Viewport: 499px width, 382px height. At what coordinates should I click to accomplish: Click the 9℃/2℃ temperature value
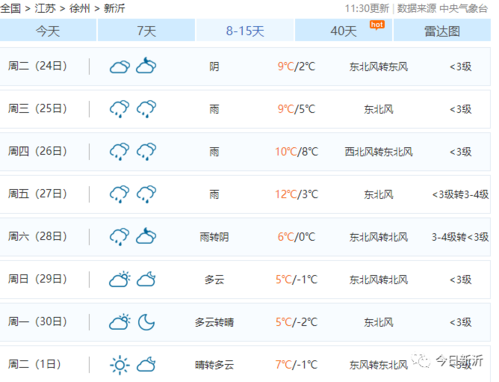point(296,67)
